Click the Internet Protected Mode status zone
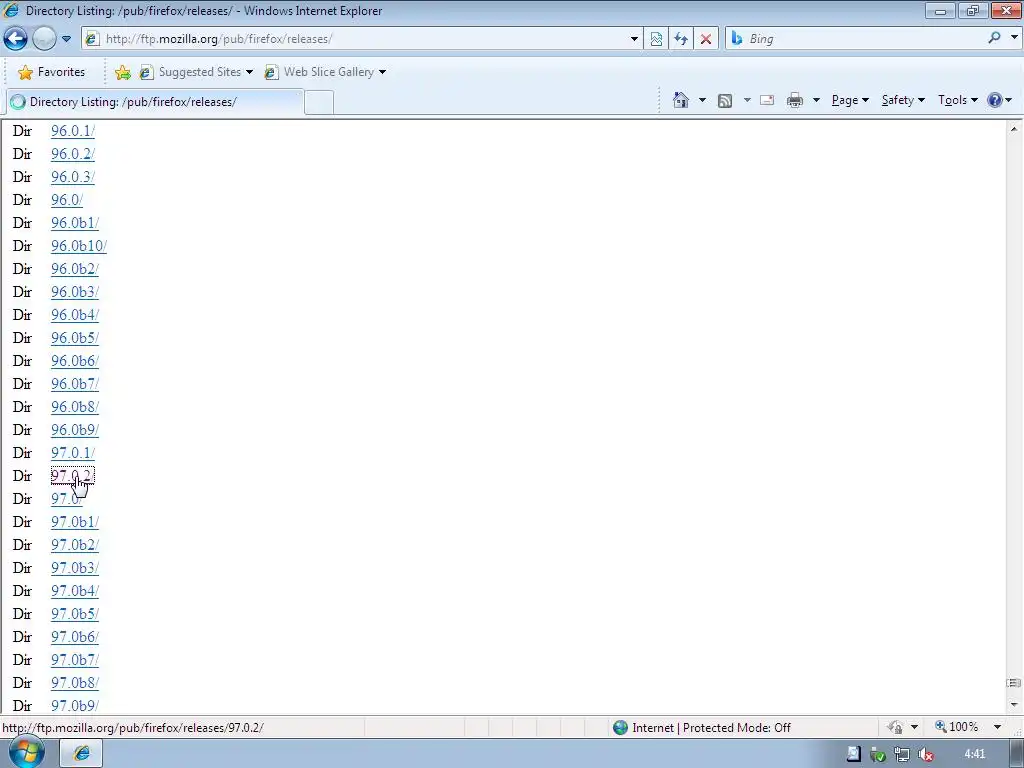 click(703, 728)
